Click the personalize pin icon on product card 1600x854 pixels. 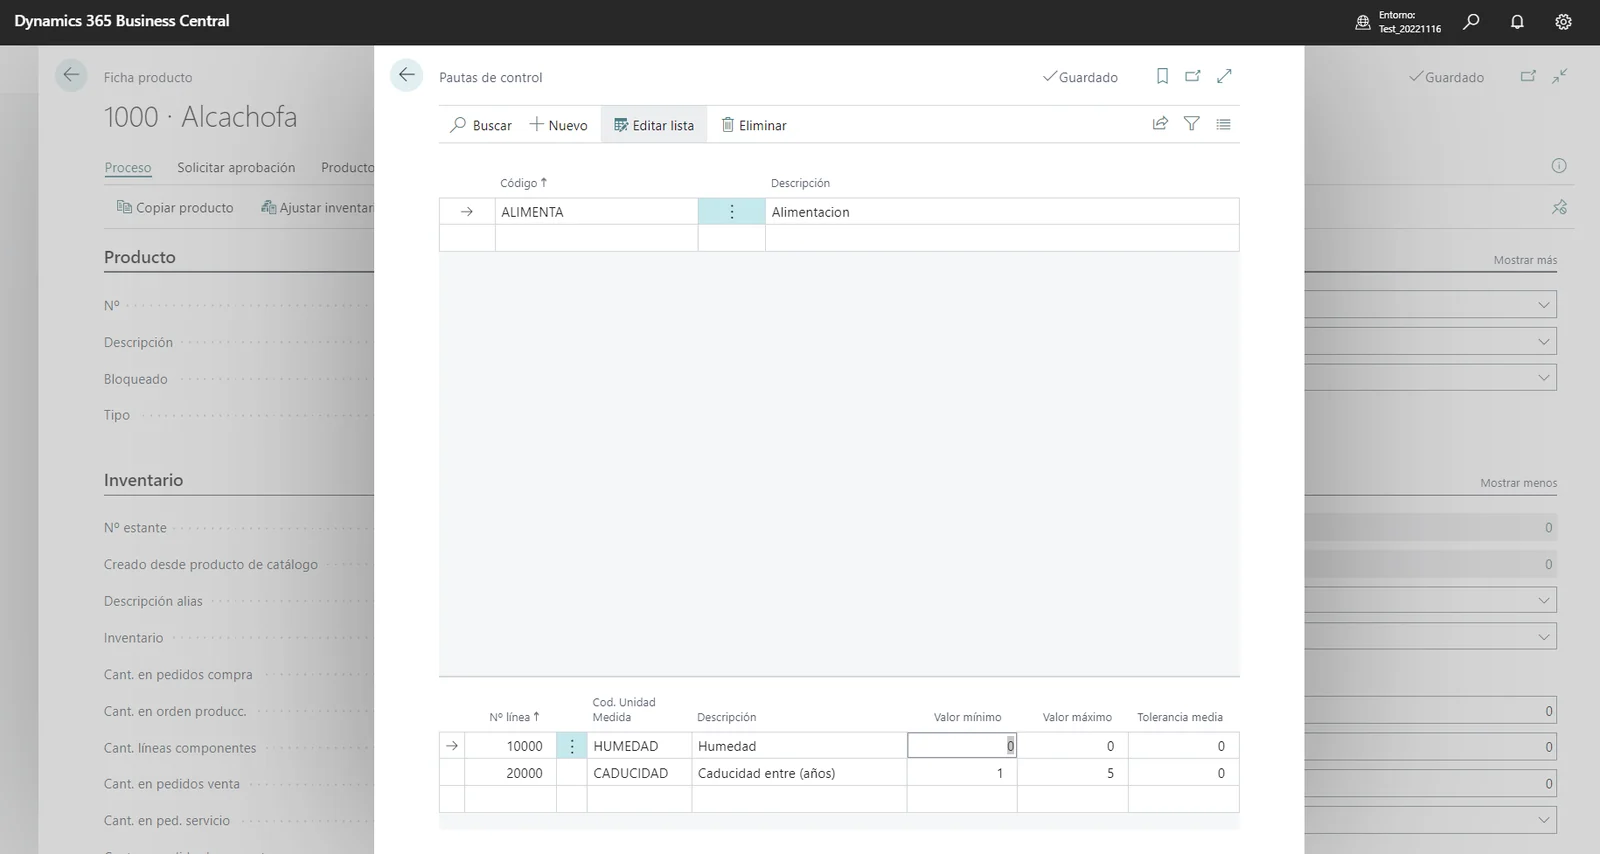pos(1559,207)
